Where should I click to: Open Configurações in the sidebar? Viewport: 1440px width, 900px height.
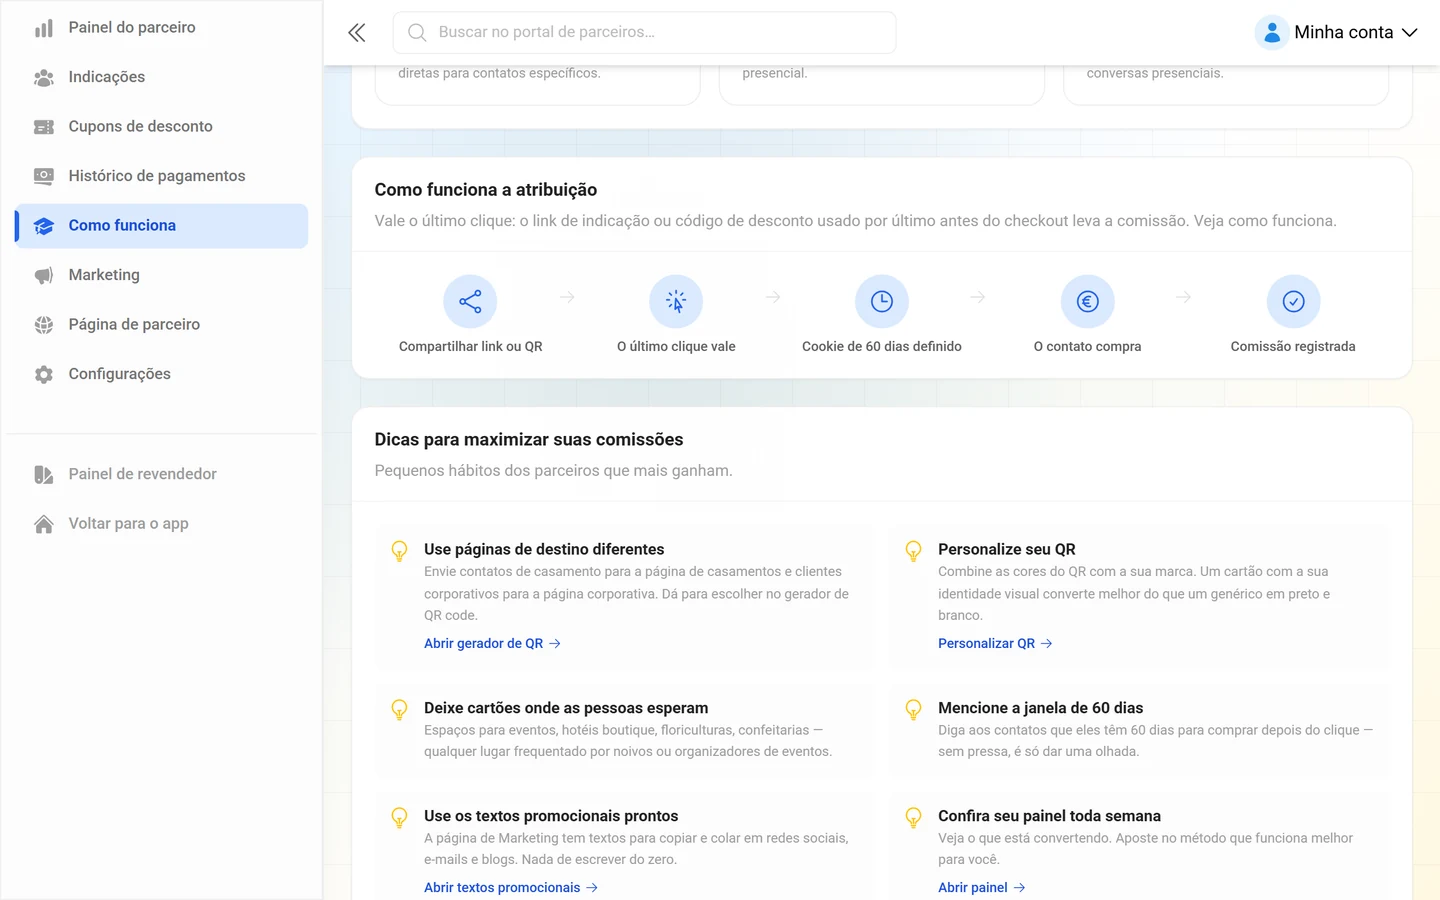coord(162,374)
